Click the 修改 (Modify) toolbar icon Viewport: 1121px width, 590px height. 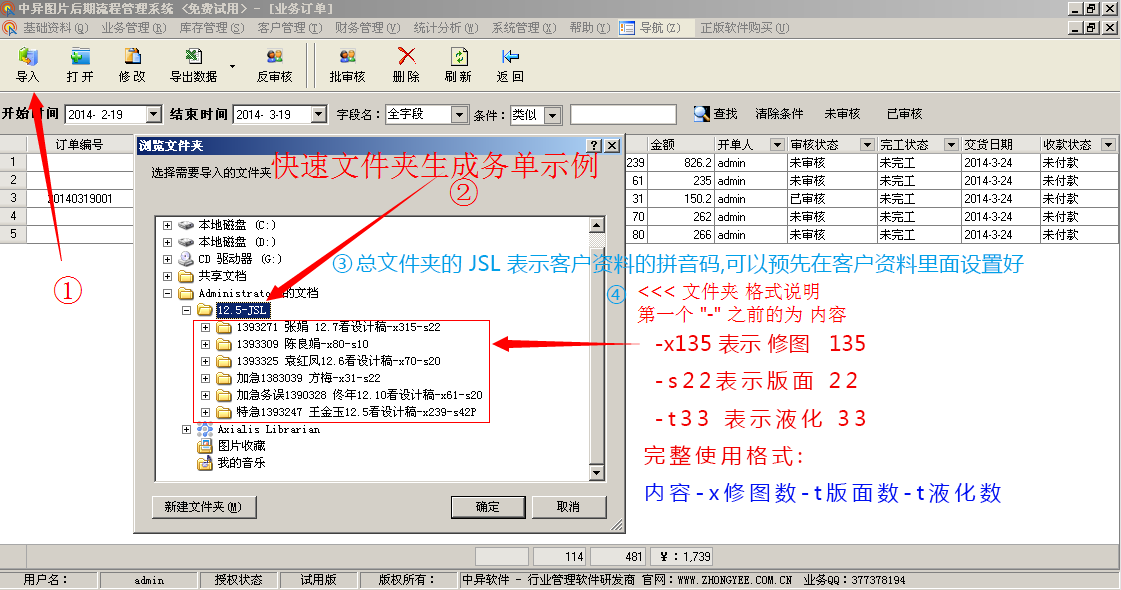(132, 58)
